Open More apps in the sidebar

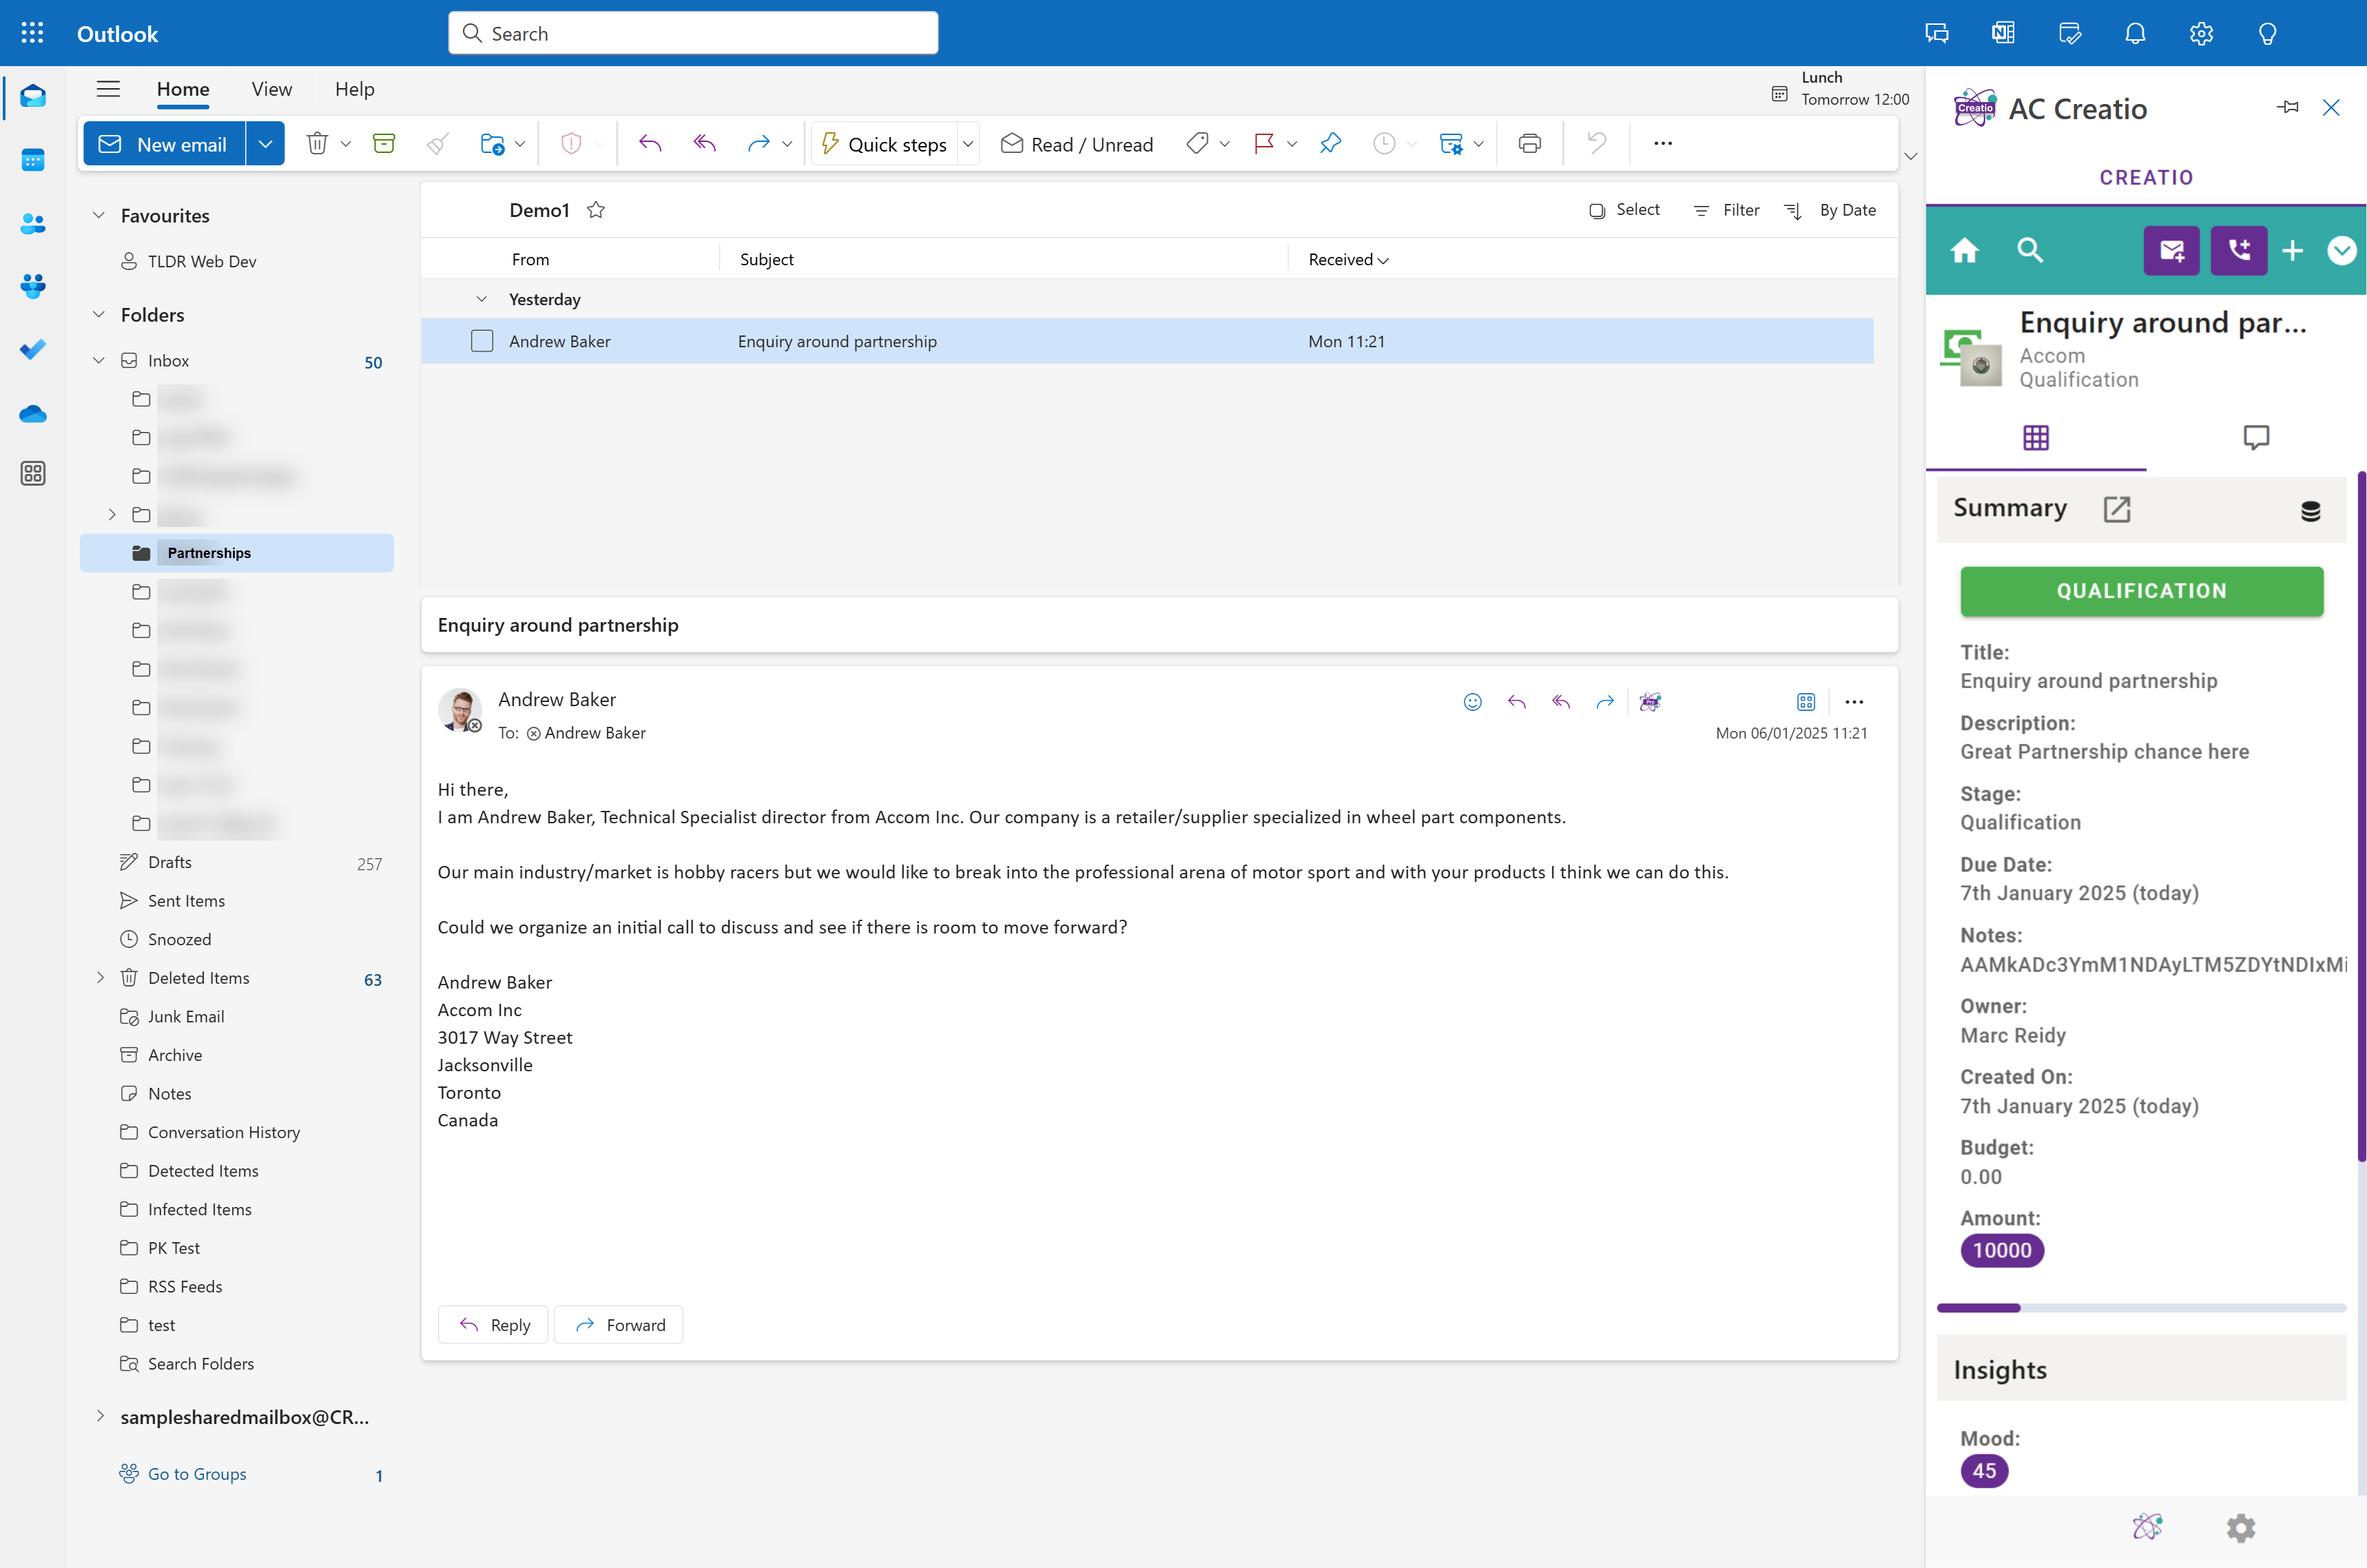pos(33,474)
